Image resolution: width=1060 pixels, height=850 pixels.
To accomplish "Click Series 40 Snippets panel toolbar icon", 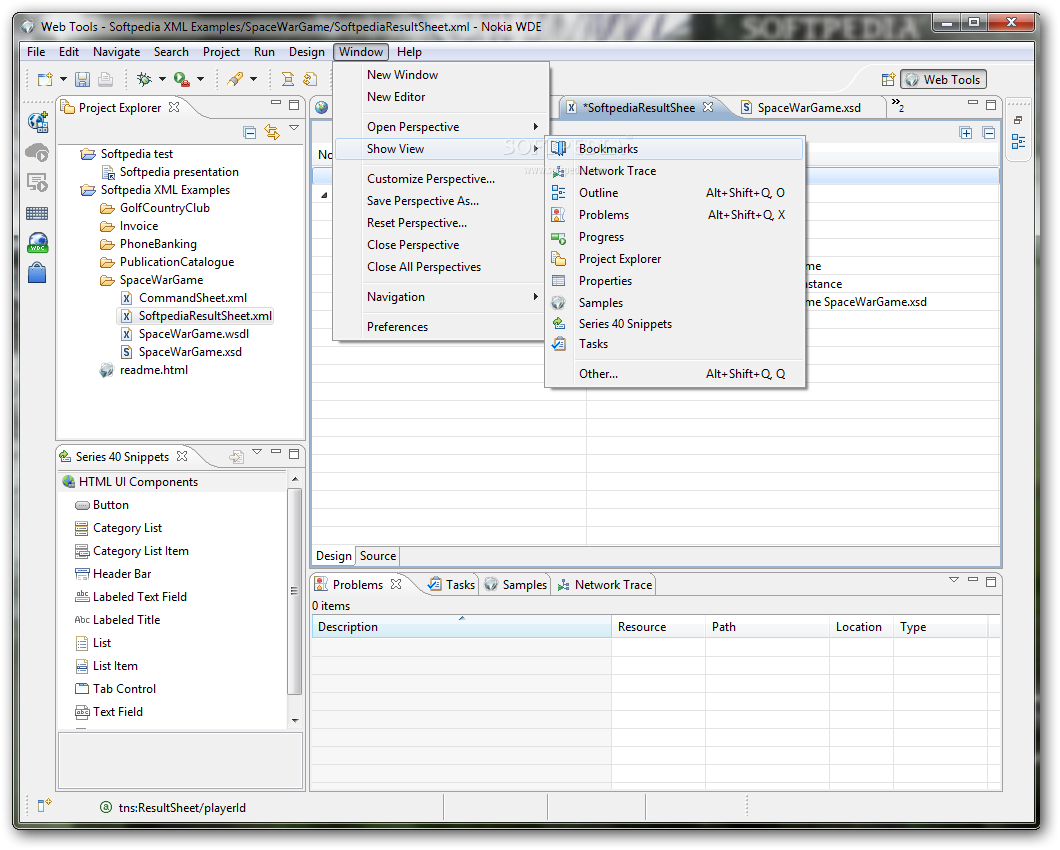I will [x=236, y=456].
